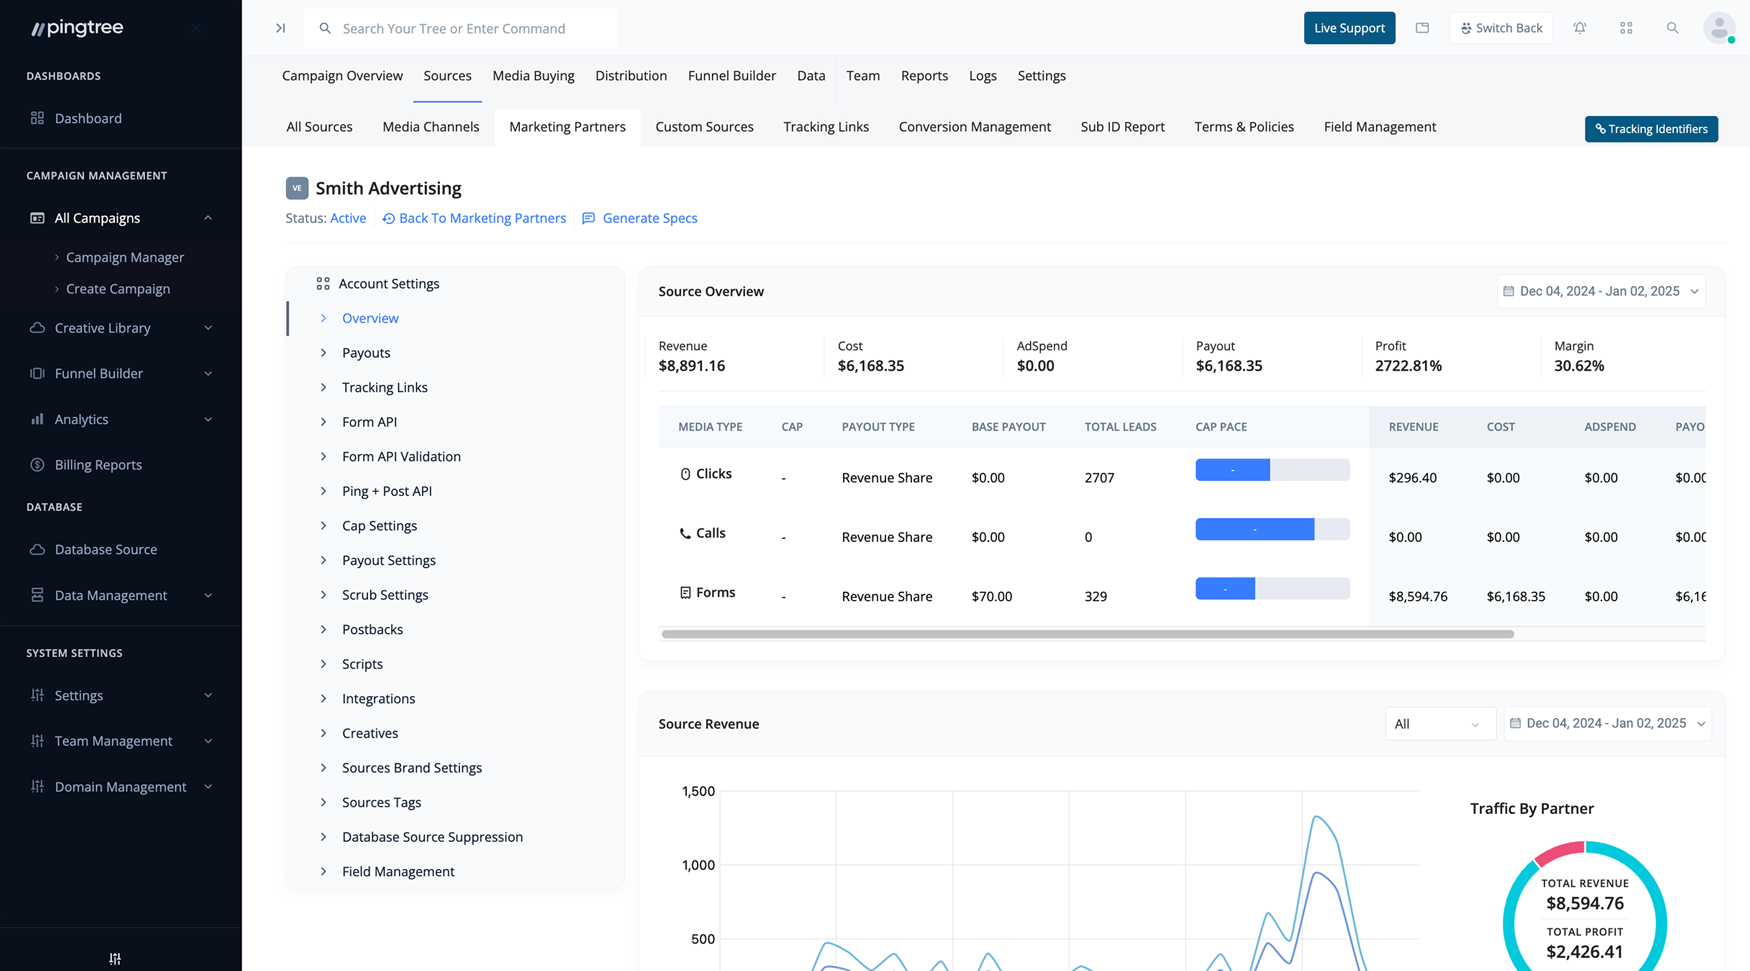
Task: Click the sliders icon at sidebar bottom
Action: pos(115,958)
